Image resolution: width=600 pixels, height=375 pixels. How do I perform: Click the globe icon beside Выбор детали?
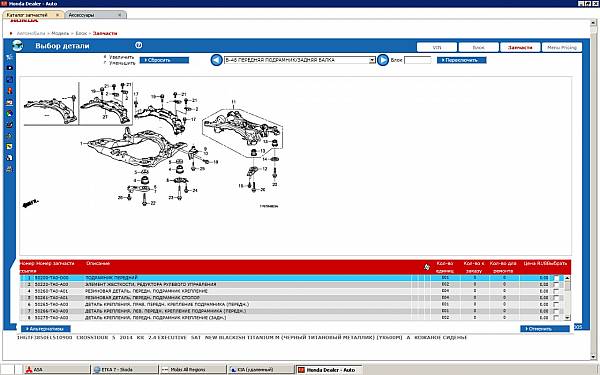(x=17, y=46)
